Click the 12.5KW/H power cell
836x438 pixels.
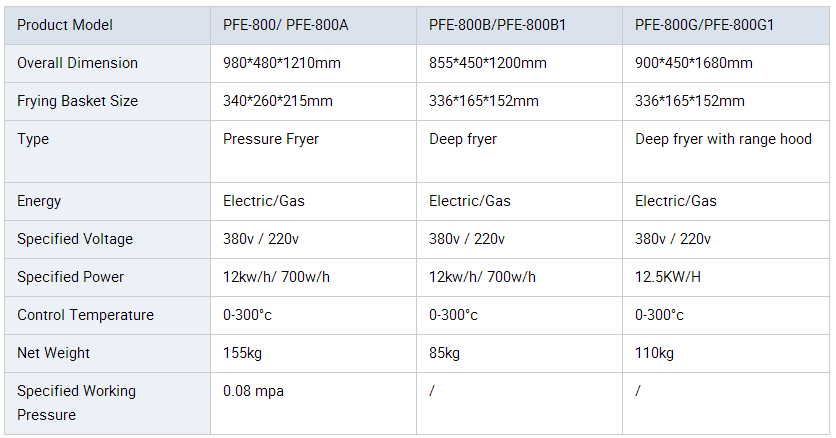(668, 277)
